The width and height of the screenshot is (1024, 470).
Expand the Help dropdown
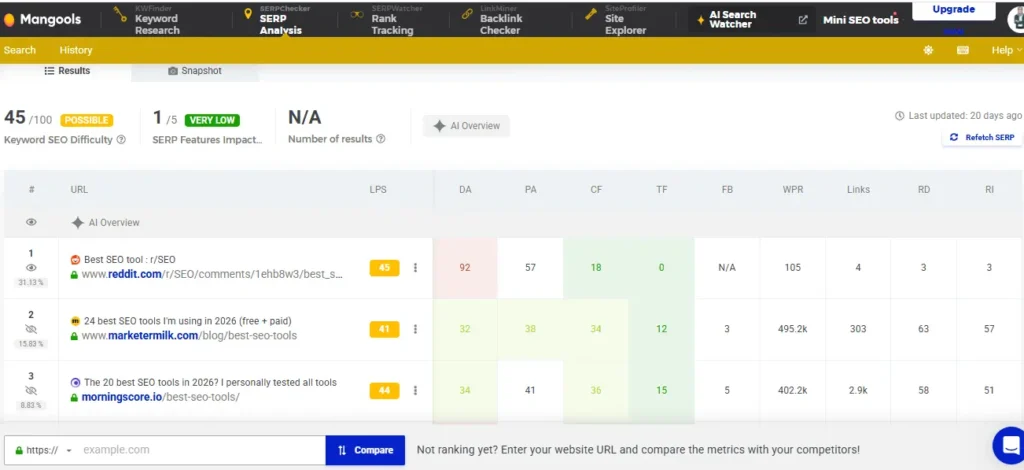[x=1006, y=50]
